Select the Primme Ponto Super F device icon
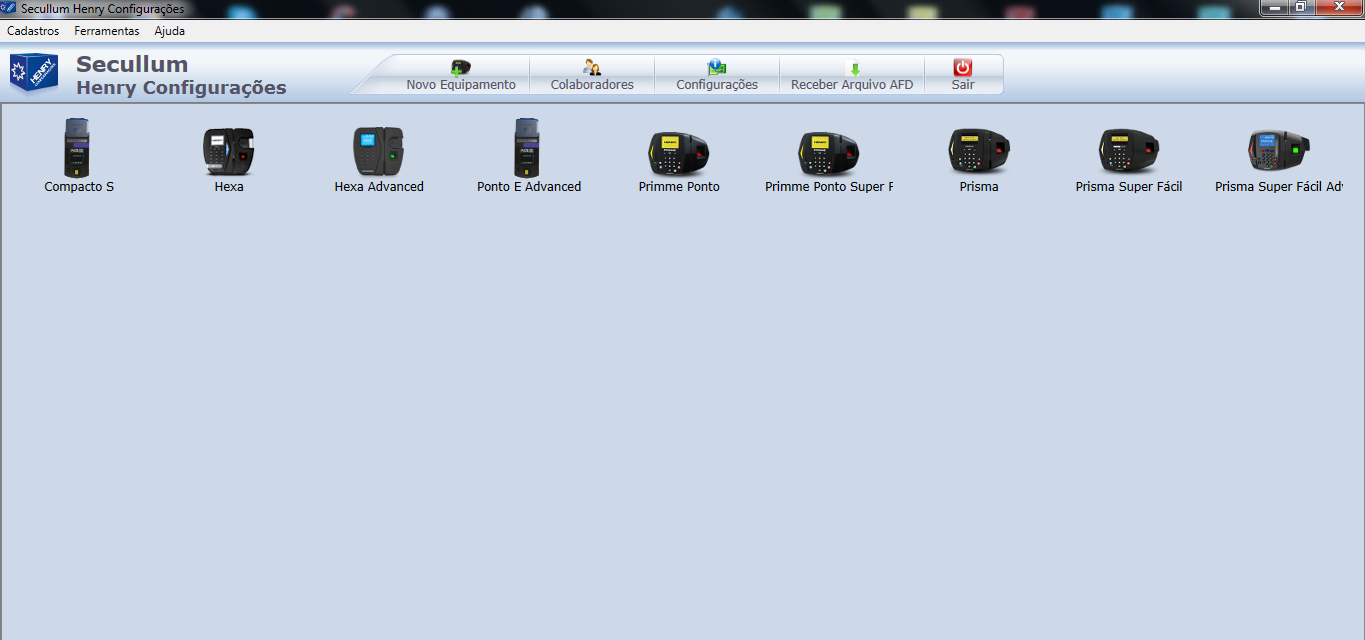 point(828,153)
